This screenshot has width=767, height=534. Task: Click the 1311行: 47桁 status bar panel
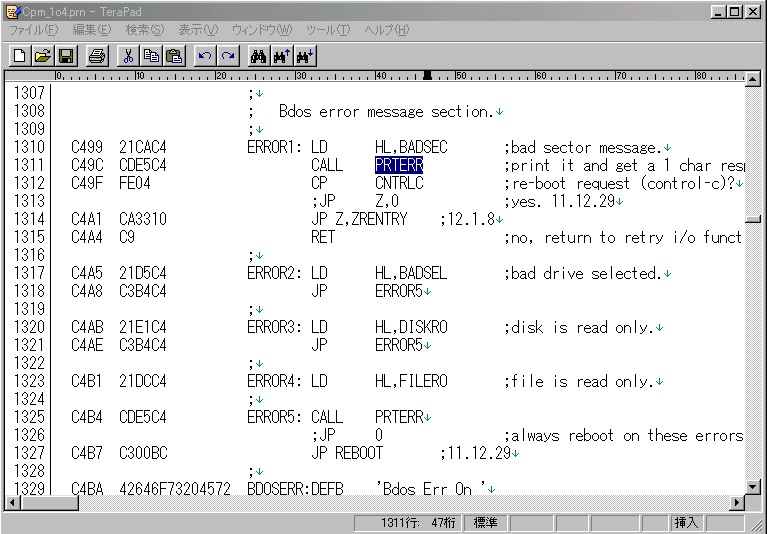click(407, 523)
